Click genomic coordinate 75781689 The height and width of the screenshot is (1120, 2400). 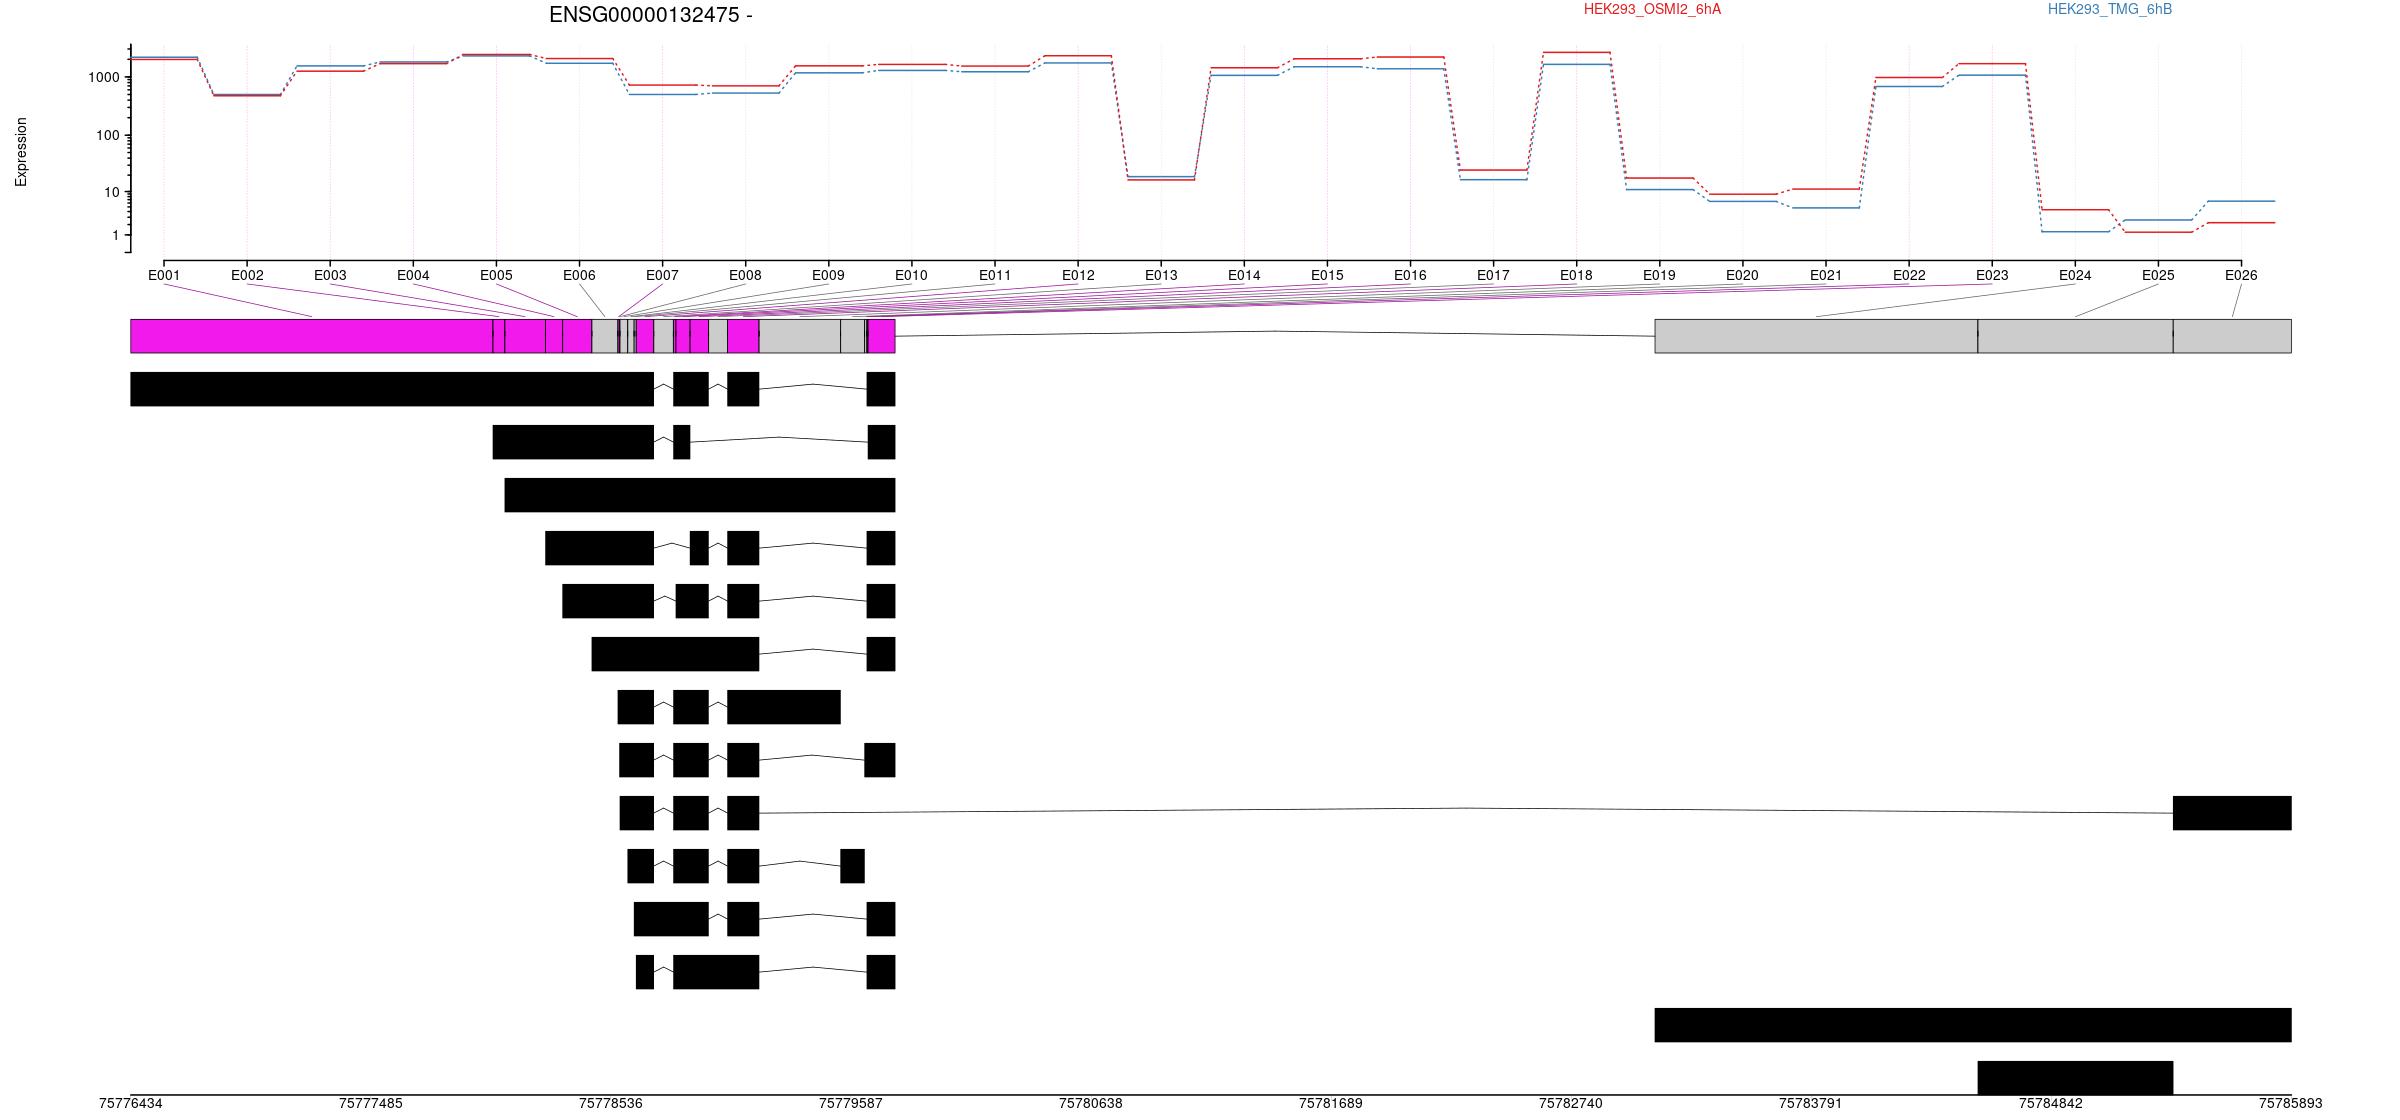coord(1331,1104)
